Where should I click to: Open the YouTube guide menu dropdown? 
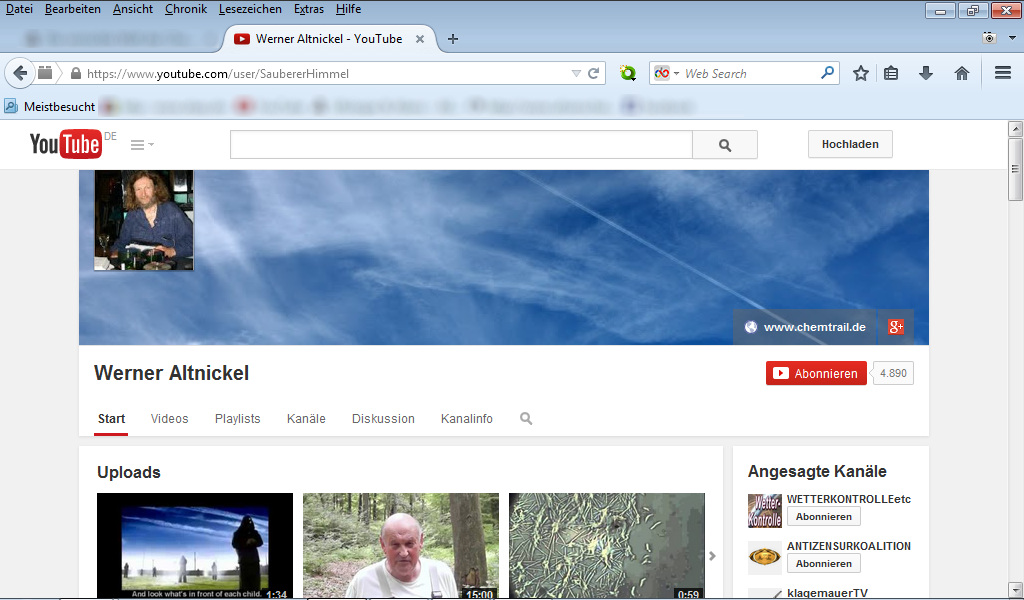[x=142, y=144]
